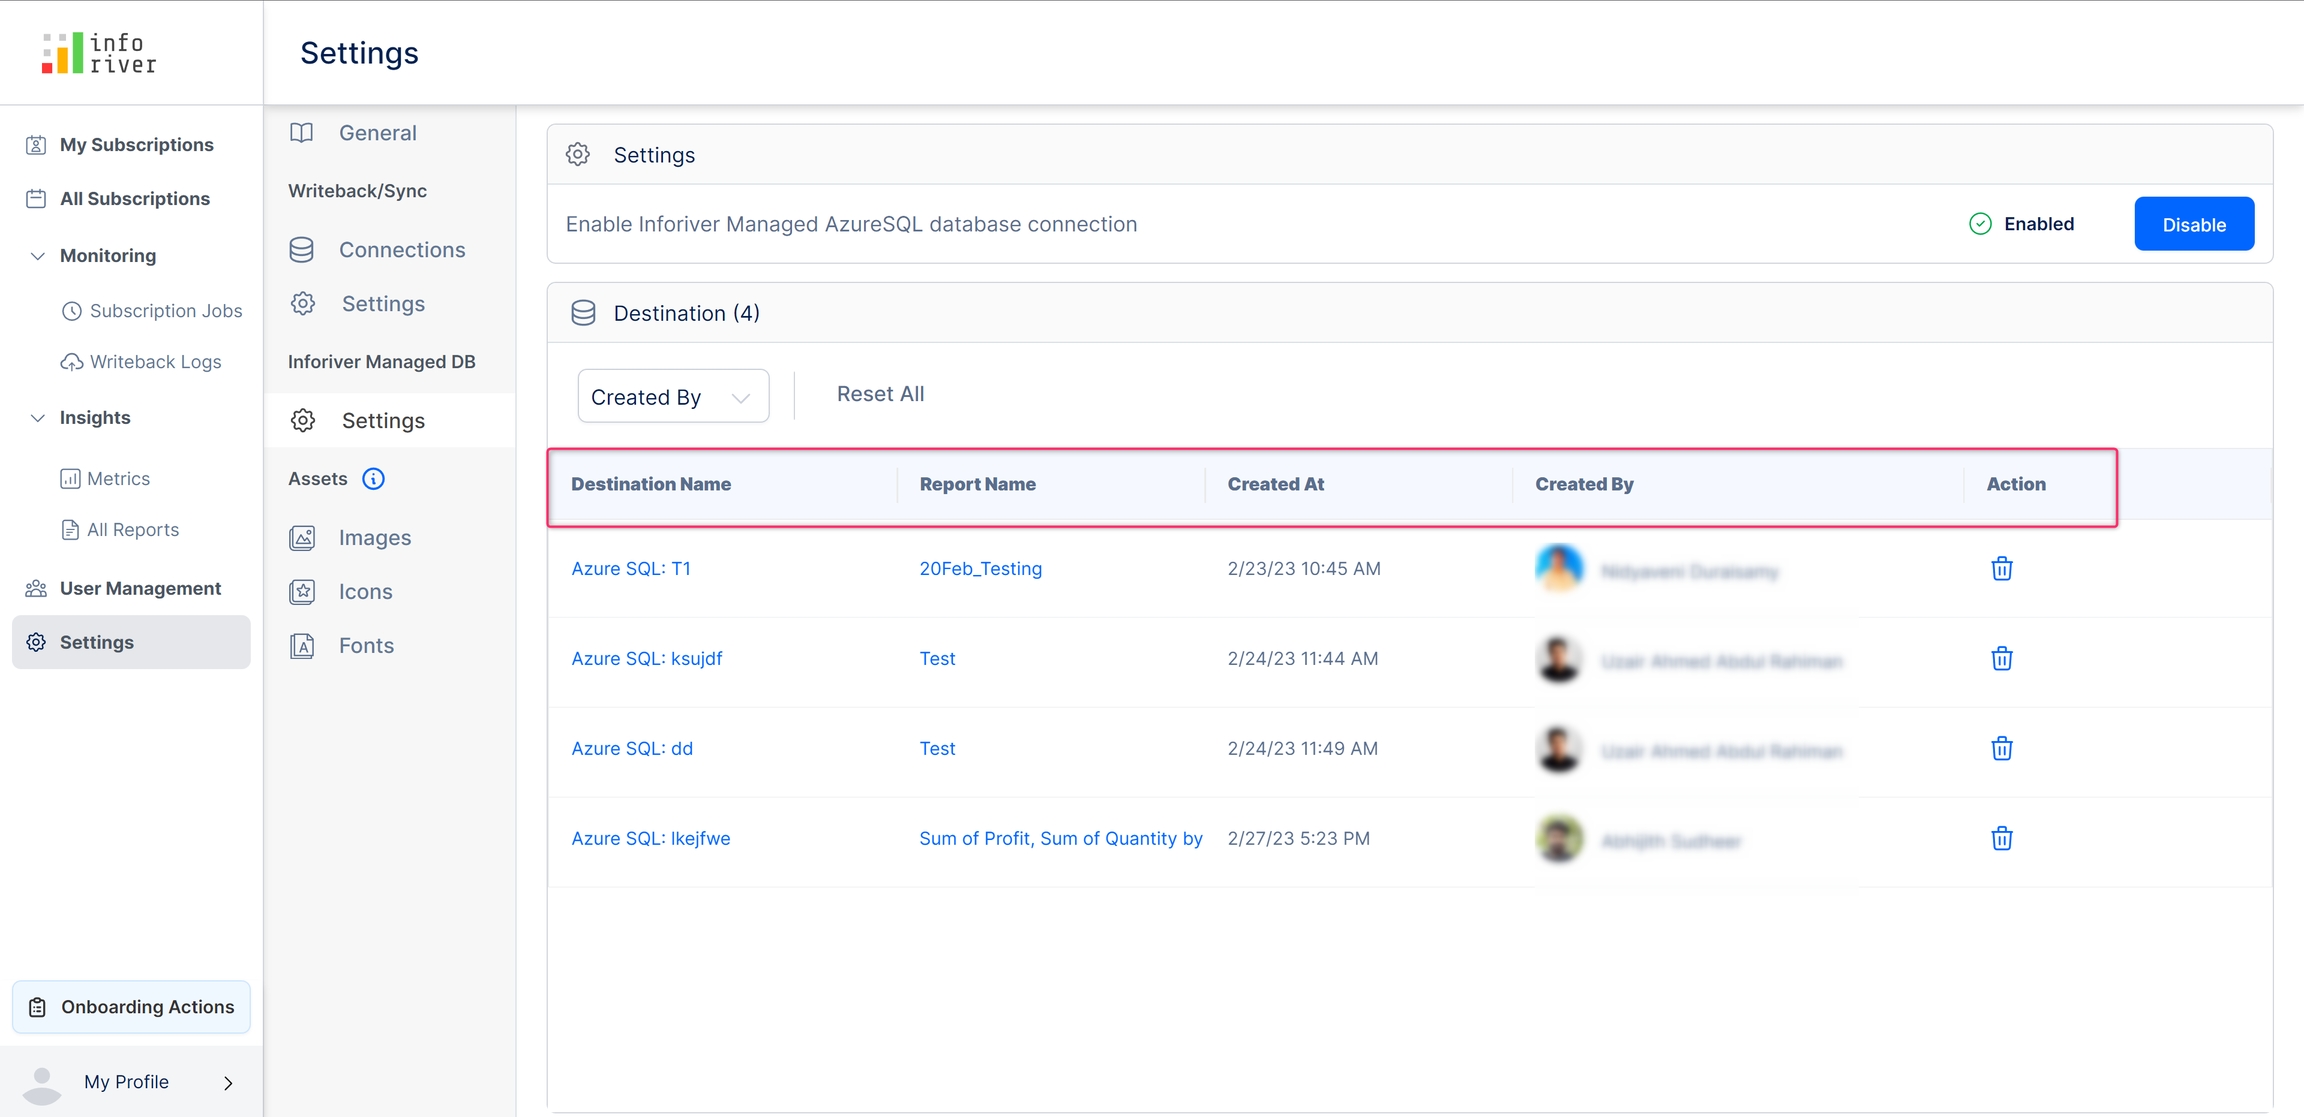
Task: Go to User Management page
Action: [140, 588]
